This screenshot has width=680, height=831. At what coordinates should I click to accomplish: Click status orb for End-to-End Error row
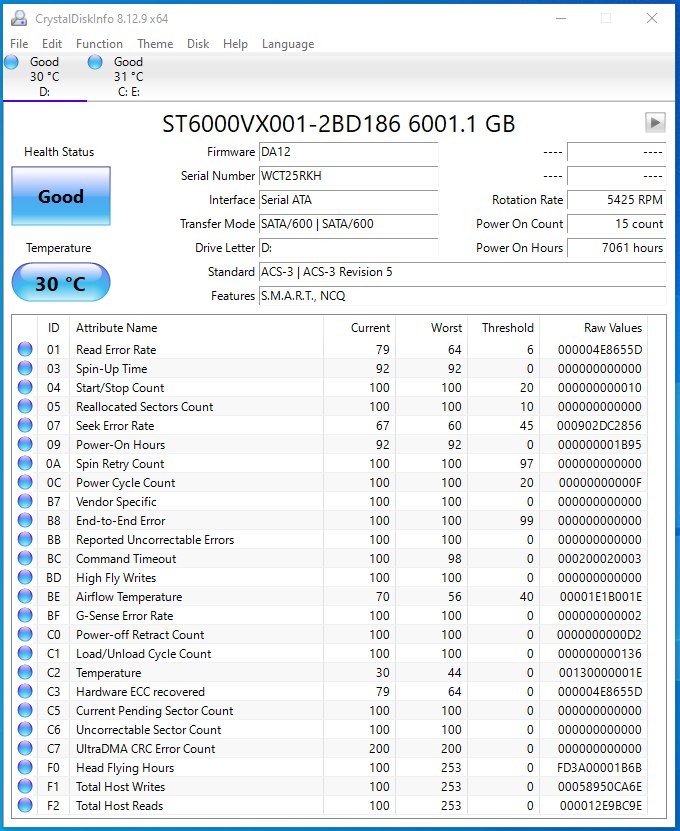tap(25, 520)
